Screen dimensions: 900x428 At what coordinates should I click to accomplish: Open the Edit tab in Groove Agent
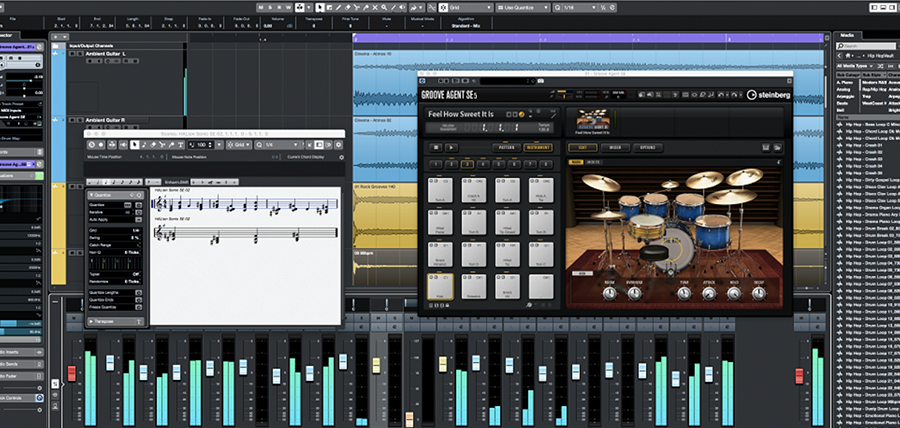point(583,147)
